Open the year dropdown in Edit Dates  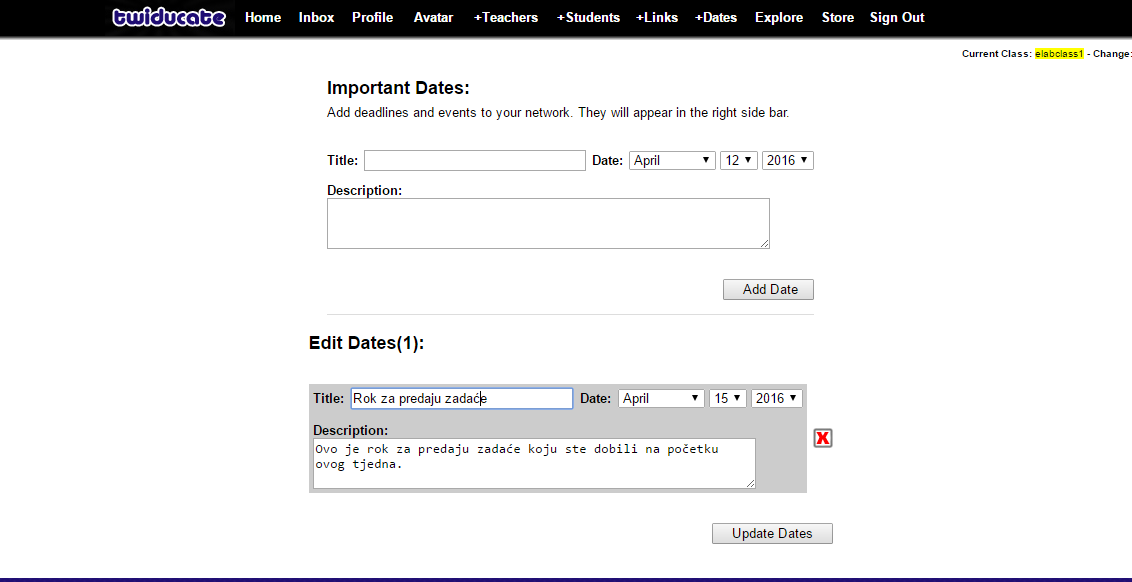pos(777,398)
